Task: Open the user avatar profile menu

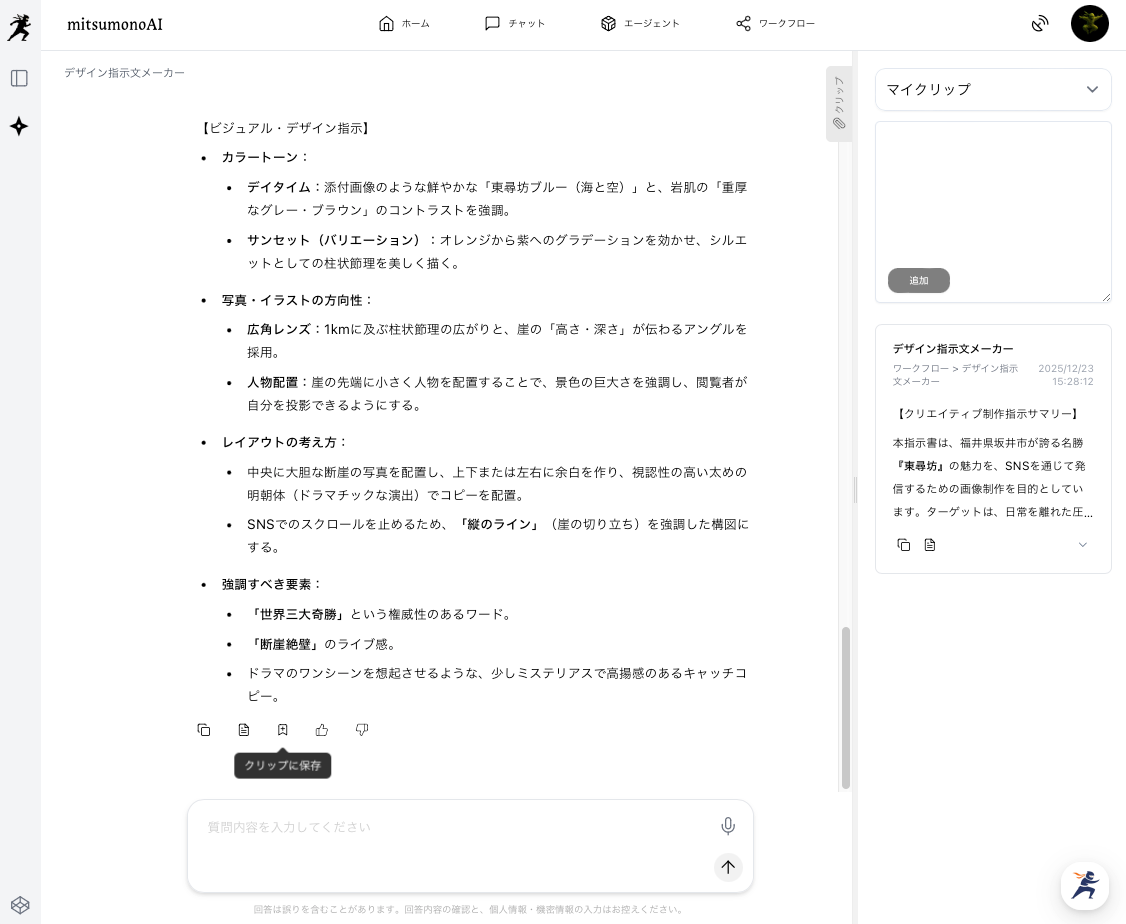Action: (1089, 23)
